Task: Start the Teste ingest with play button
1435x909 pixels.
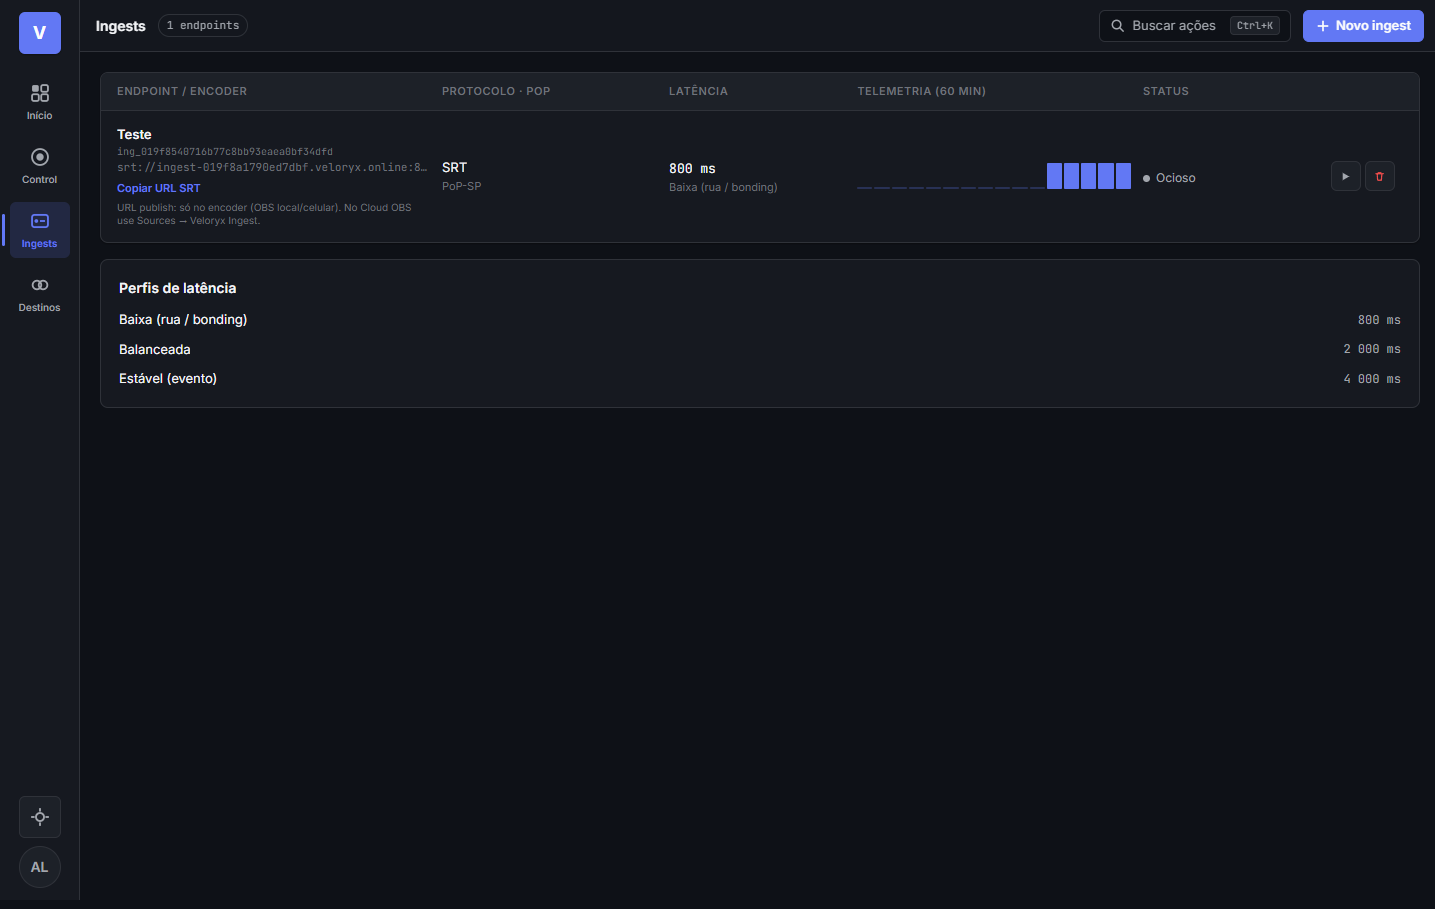Action: click(1346, 176)
